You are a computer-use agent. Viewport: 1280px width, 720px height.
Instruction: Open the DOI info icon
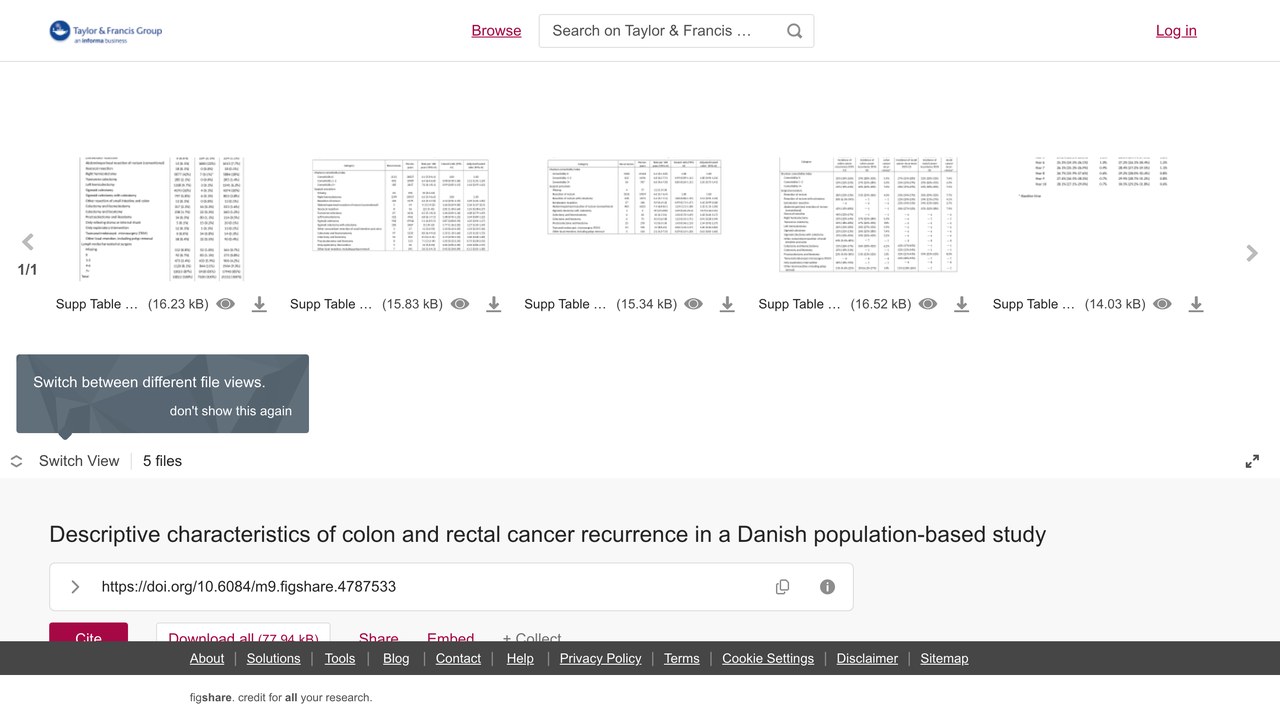[827, 587]
